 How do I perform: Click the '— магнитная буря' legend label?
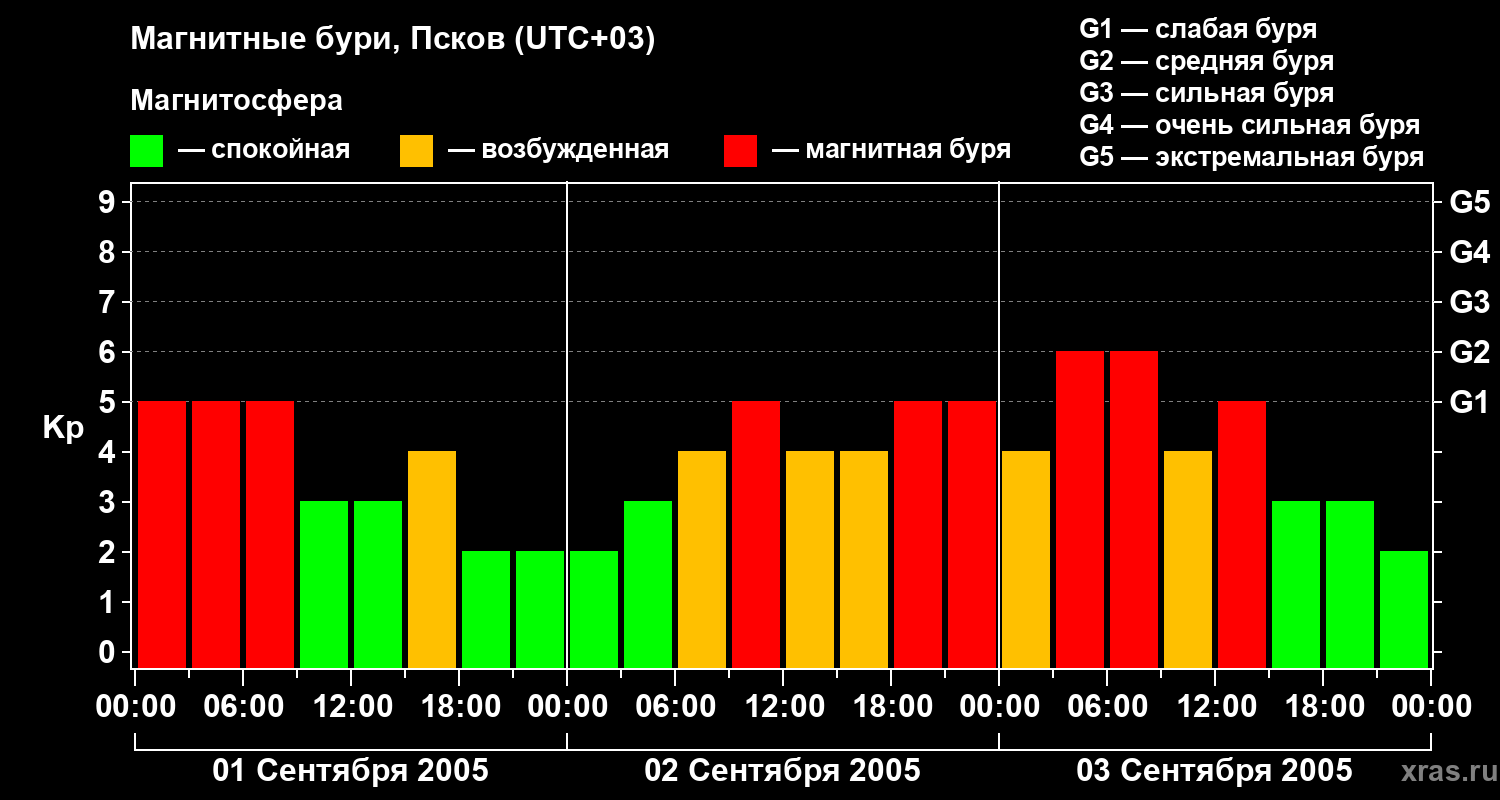[892, 150]
